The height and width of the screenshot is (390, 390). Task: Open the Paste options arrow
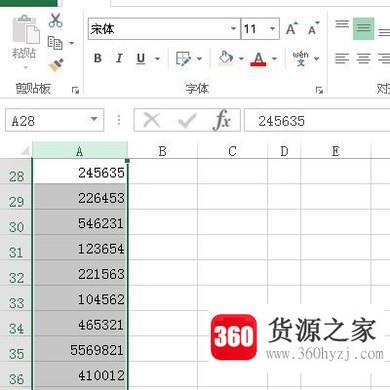point(26,68)
